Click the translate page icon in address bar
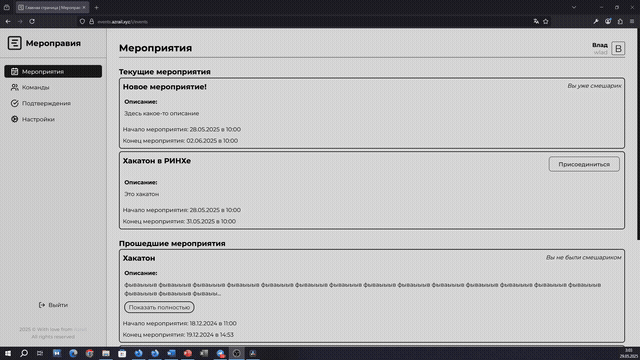 point(536,21)
